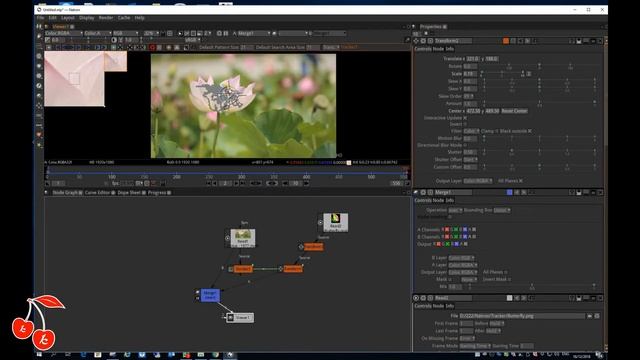Toggle Interactive Update checkbox
Viewport: 640px width, 360px height.
pyautogui.click(x=465, y=118)
